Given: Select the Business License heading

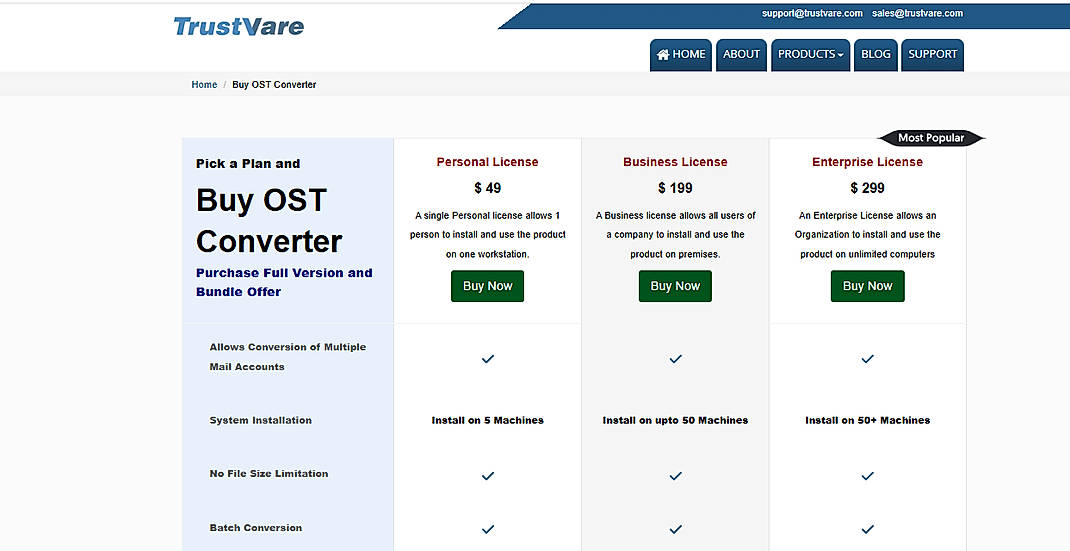Looking at the screenshot, I should pos(675,162).
